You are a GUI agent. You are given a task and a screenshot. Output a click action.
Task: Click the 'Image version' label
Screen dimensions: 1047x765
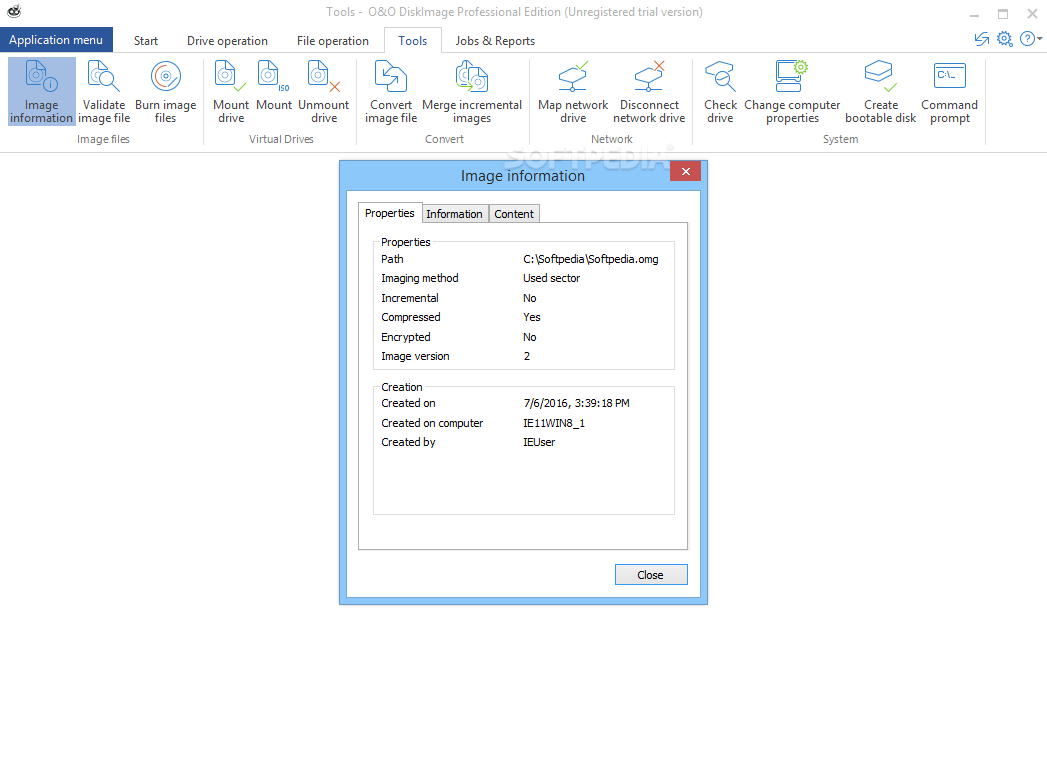pyautogui.click(x=415, y=356)
